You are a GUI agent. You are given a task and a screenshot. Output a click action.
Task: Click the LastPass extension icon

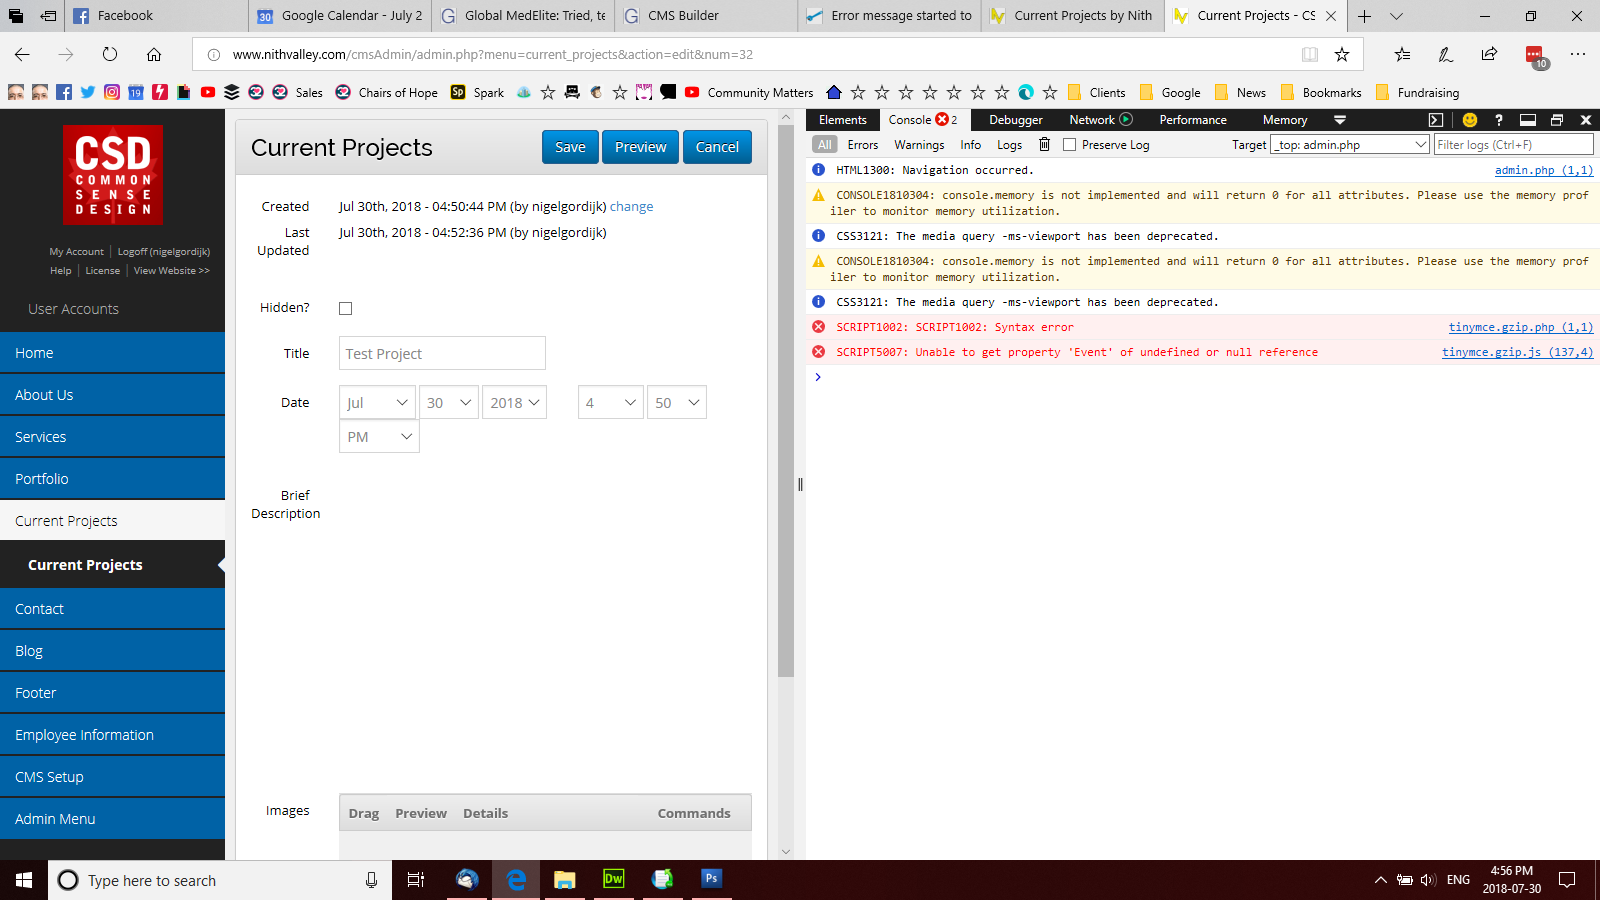[x=1534, y=55]
